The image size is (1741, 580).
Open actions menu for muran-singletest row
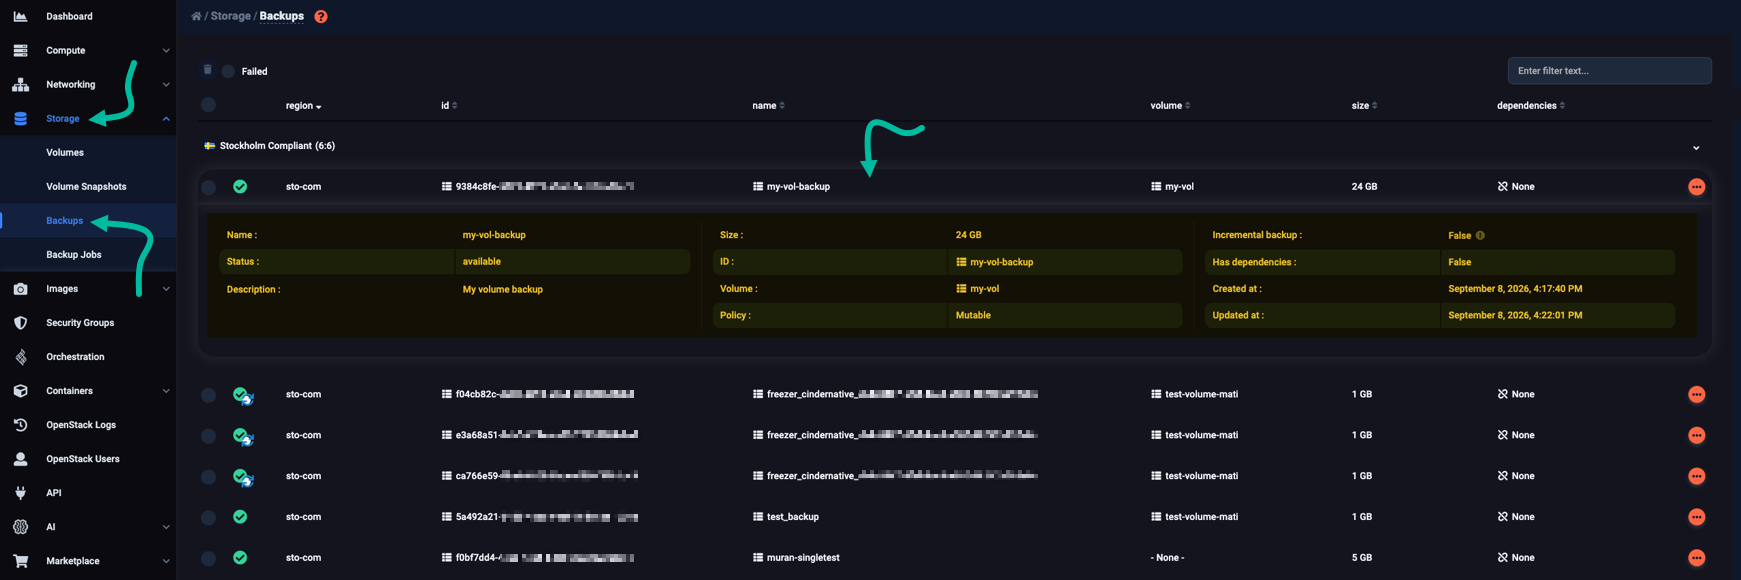tap(1696, 558)
